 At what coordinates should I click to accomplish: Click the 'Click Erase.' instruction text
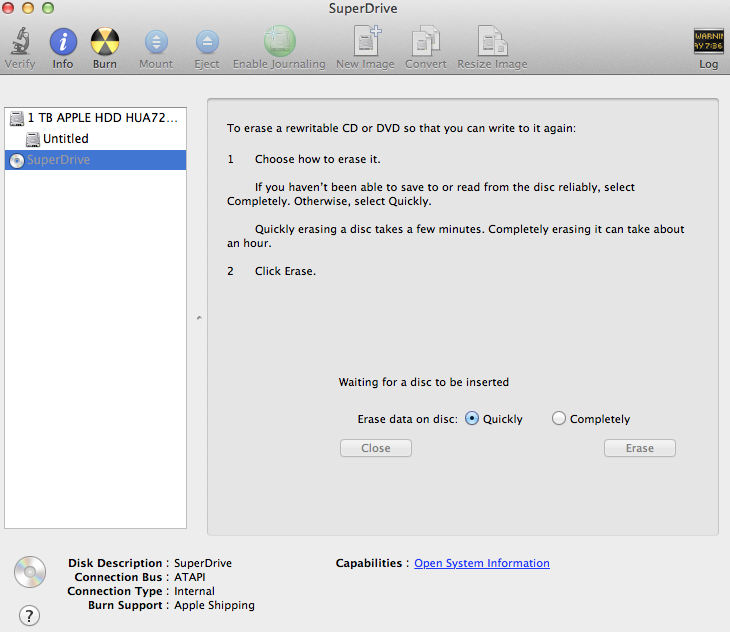click(x=285, y=271)
